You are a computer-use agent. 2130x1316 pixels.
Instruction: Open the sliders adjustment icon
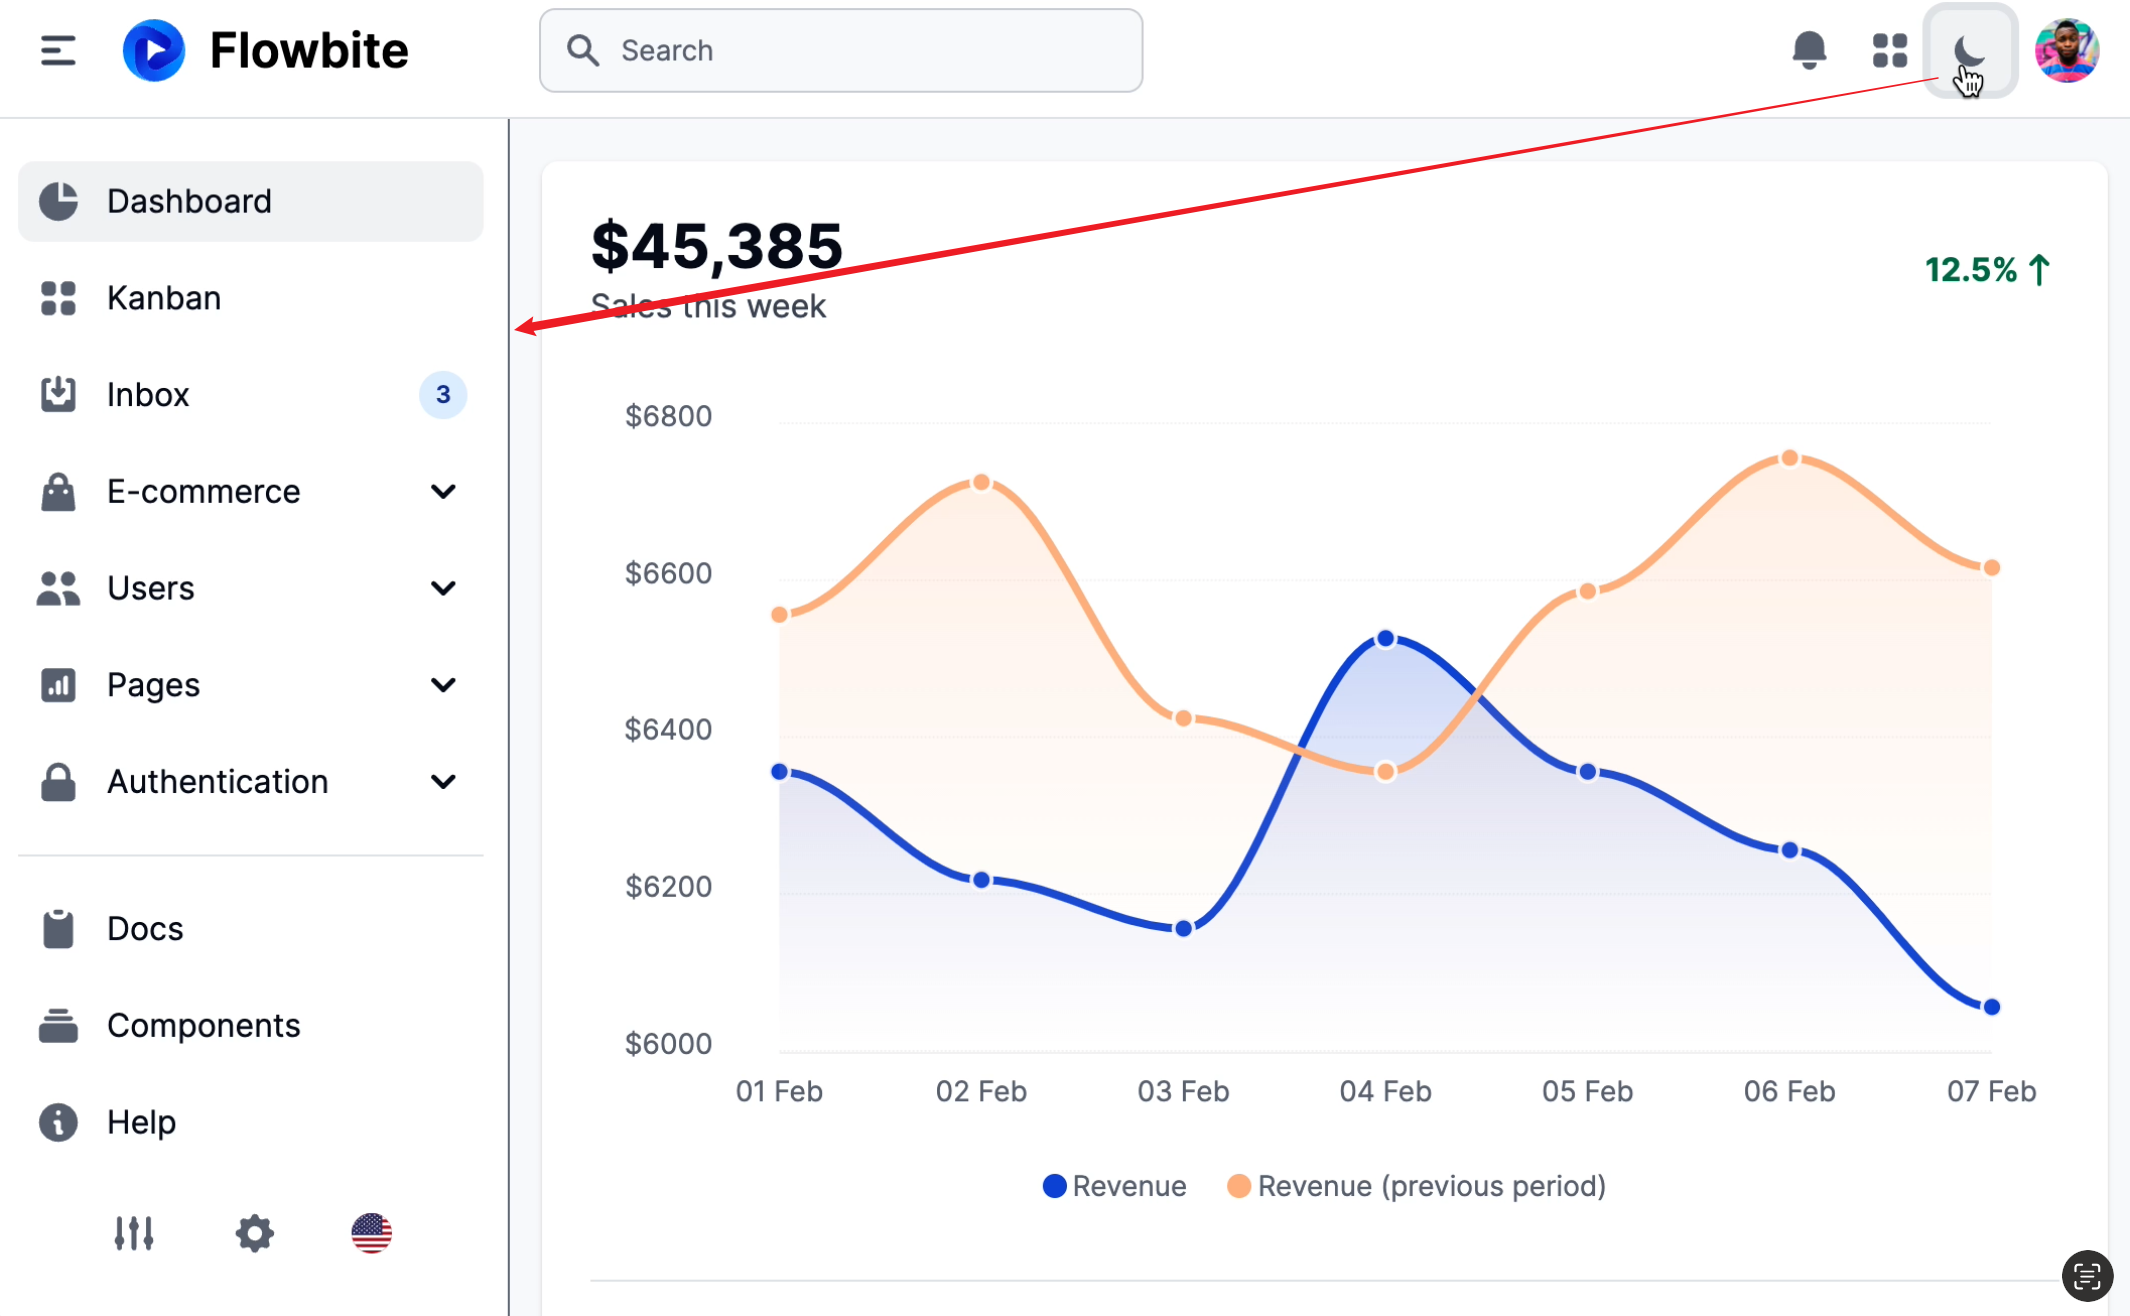[x=133, y=1233]
